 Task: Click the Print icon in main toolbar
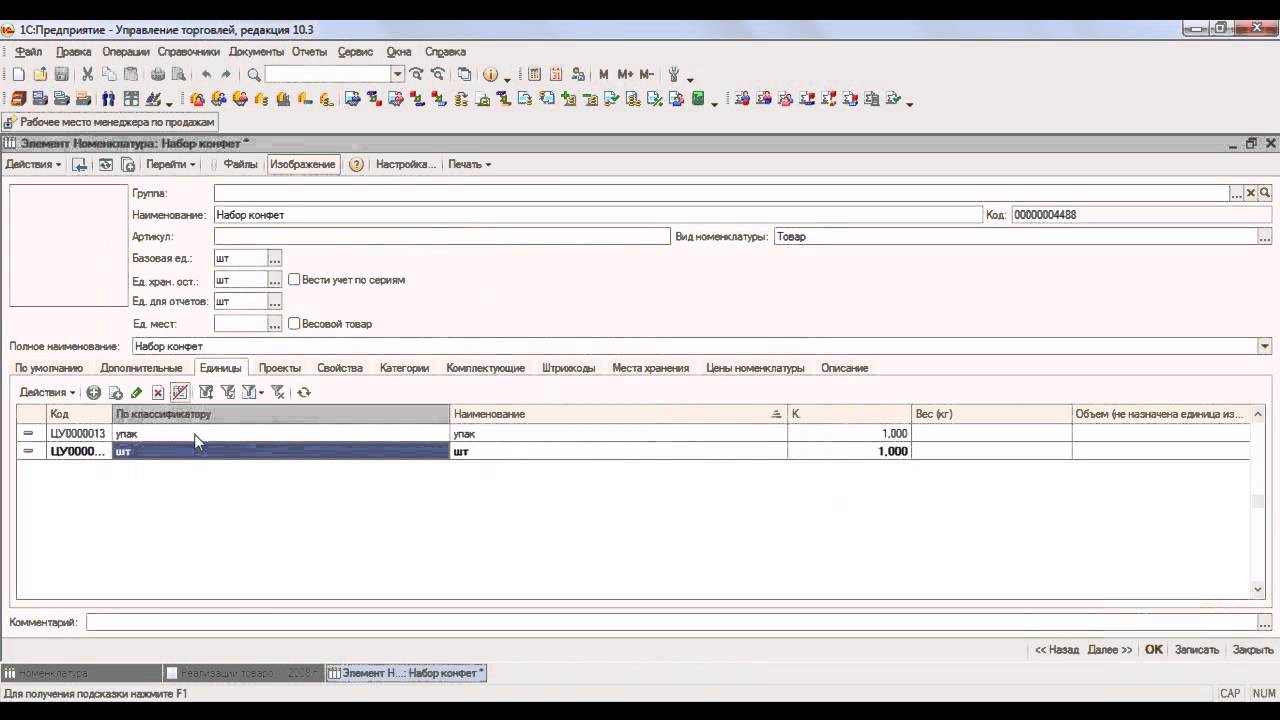[157, 75]
